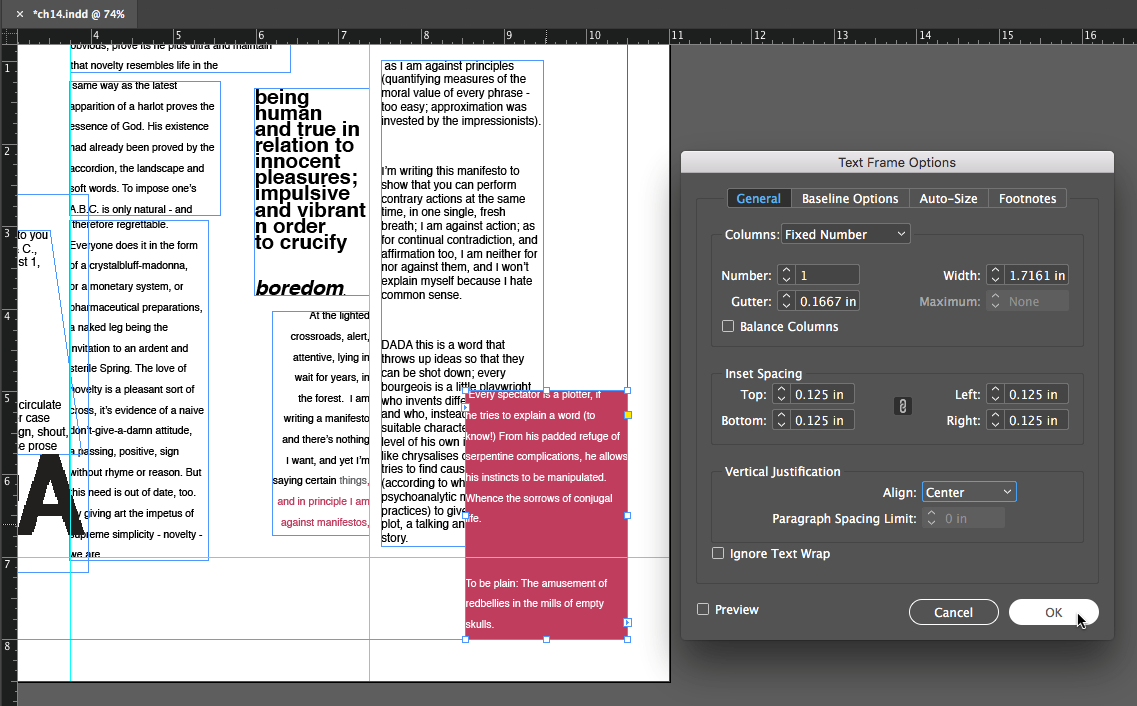Confirm the dialog with OK
This screenshot has height=706, width=1137.
pyautogui.click(x=1053, y=612)
